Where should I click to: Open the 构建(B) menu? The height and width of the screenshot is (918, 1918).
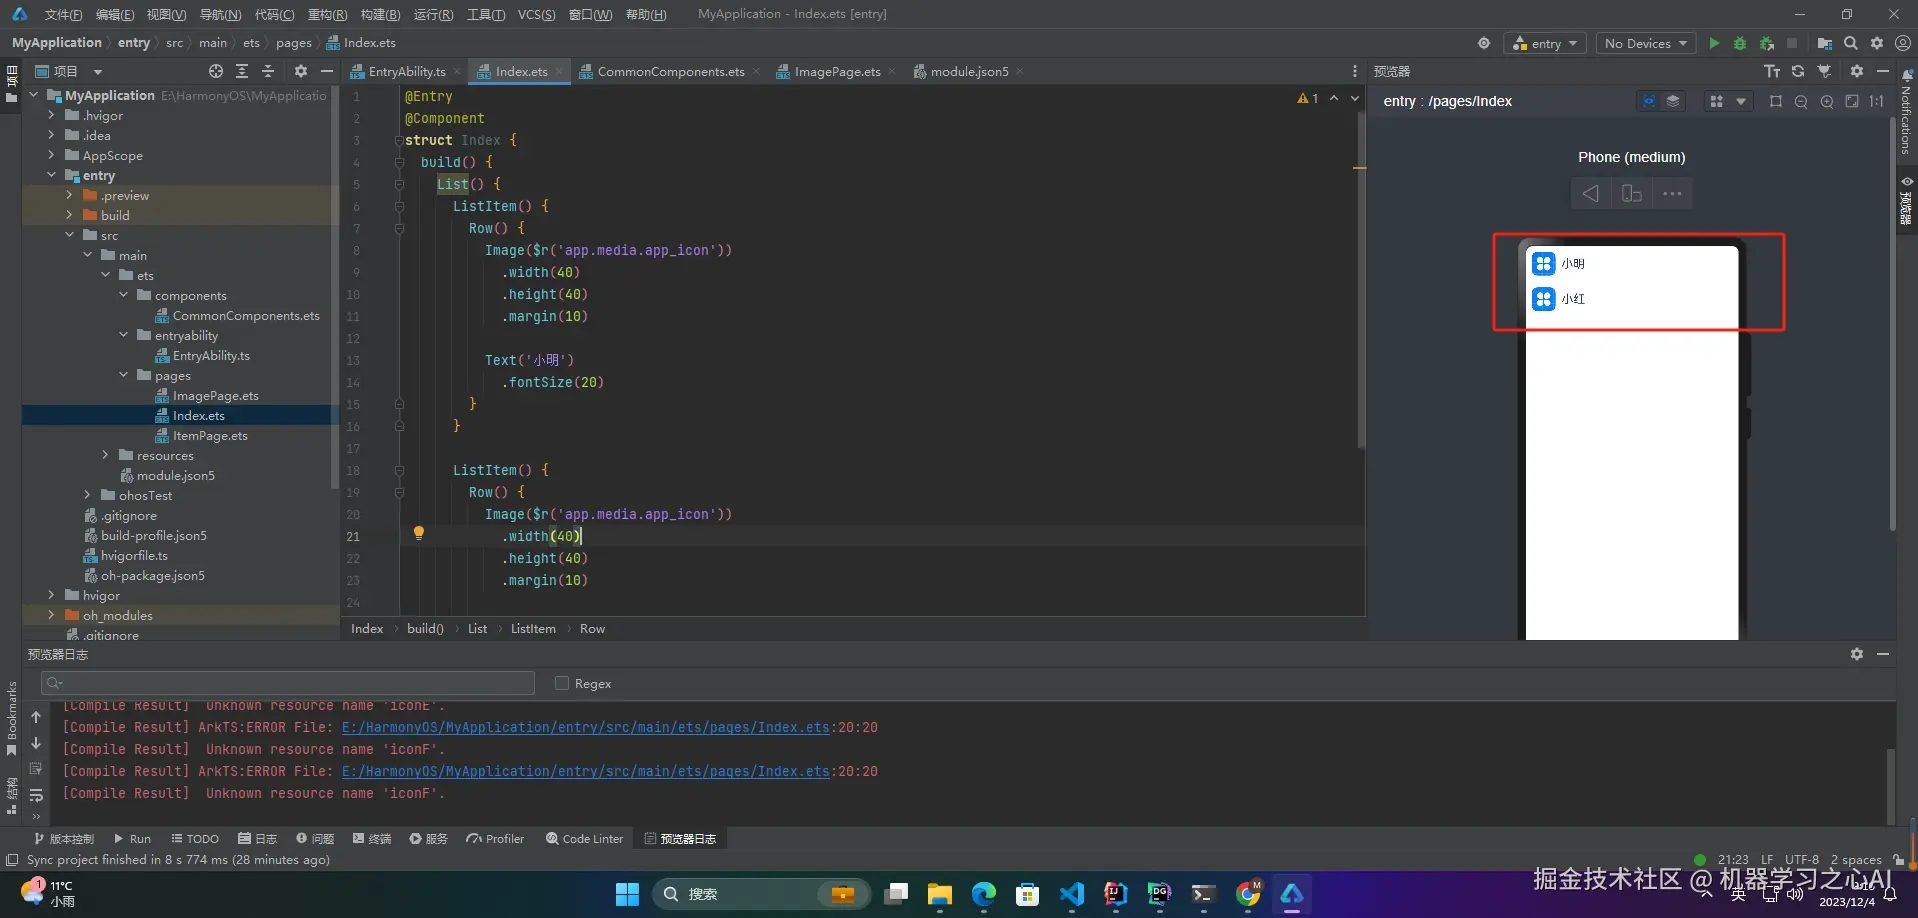click(380, 14)
